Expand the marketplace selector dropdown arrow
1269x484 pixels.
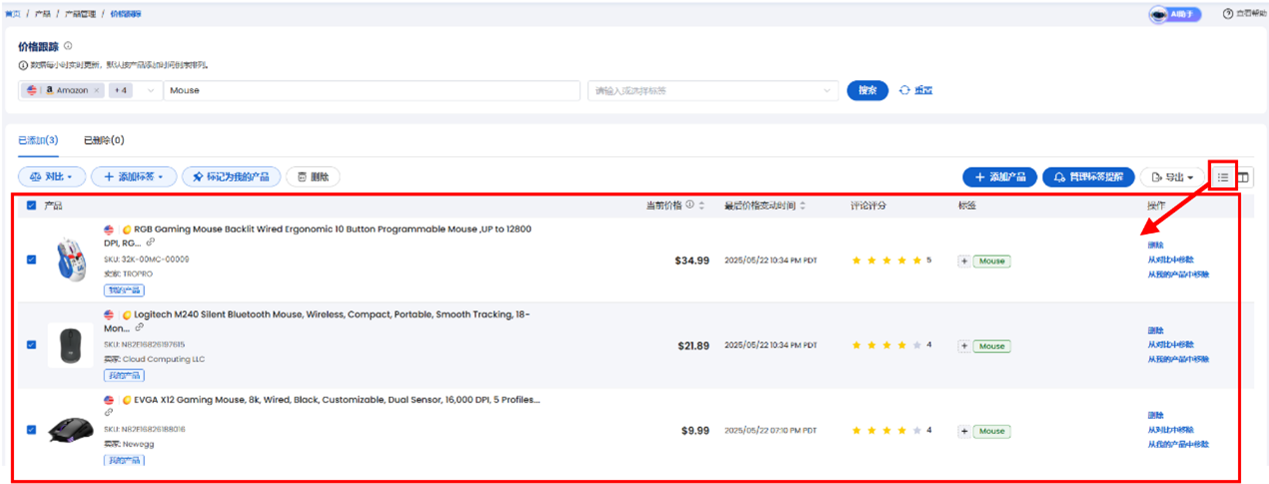151,90
